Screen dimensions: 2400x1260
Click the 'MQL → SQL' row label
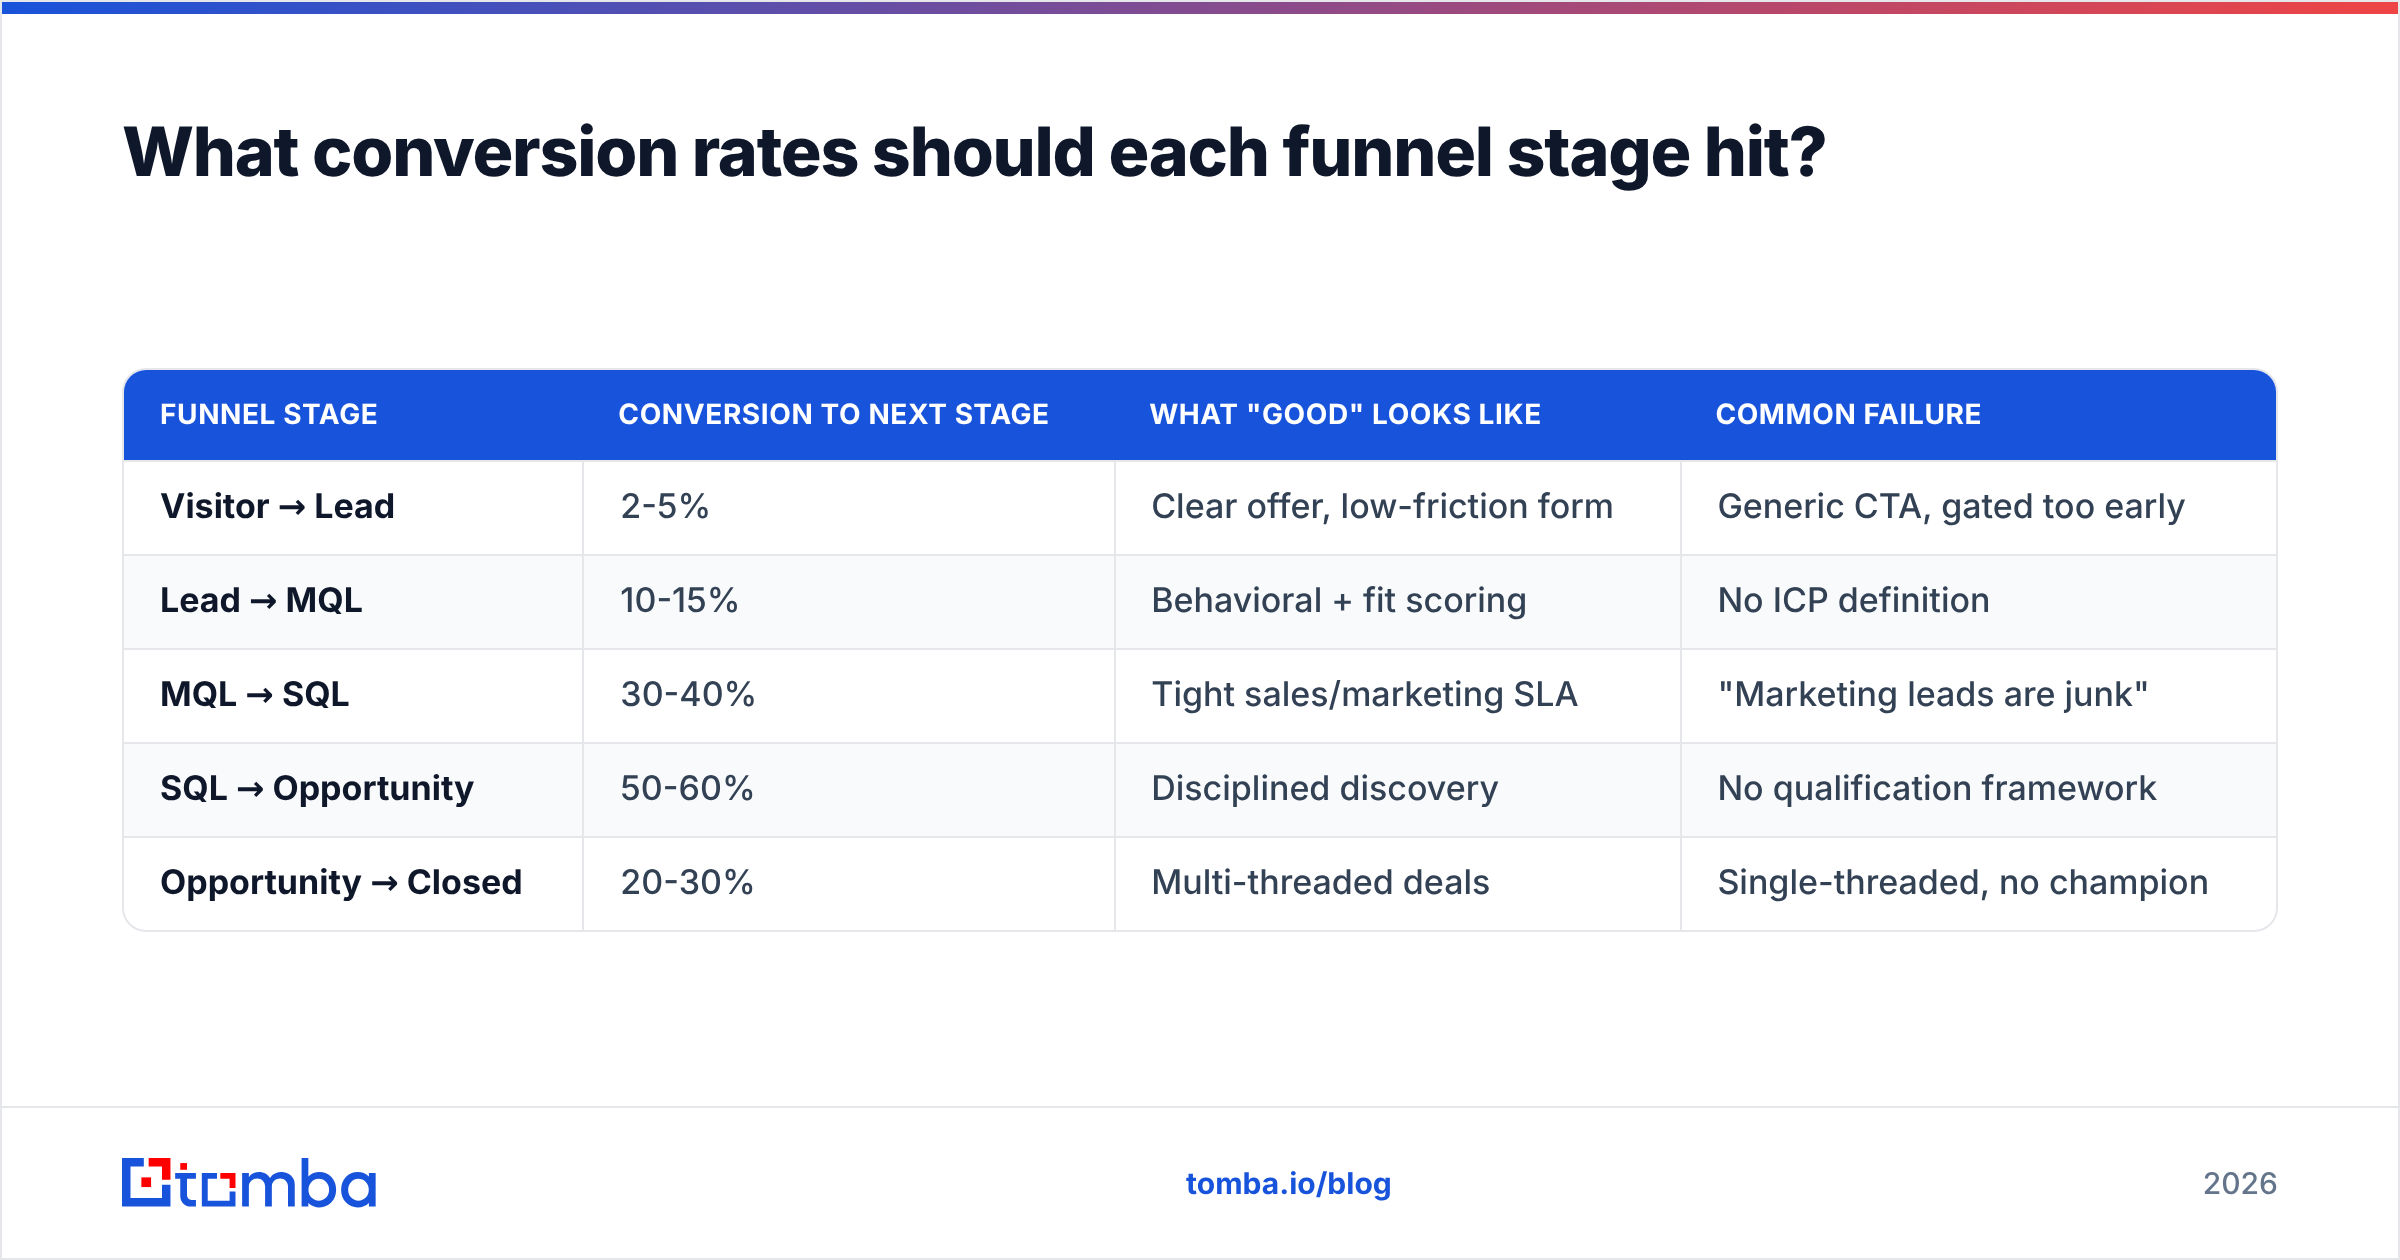[x=255, y=695]
